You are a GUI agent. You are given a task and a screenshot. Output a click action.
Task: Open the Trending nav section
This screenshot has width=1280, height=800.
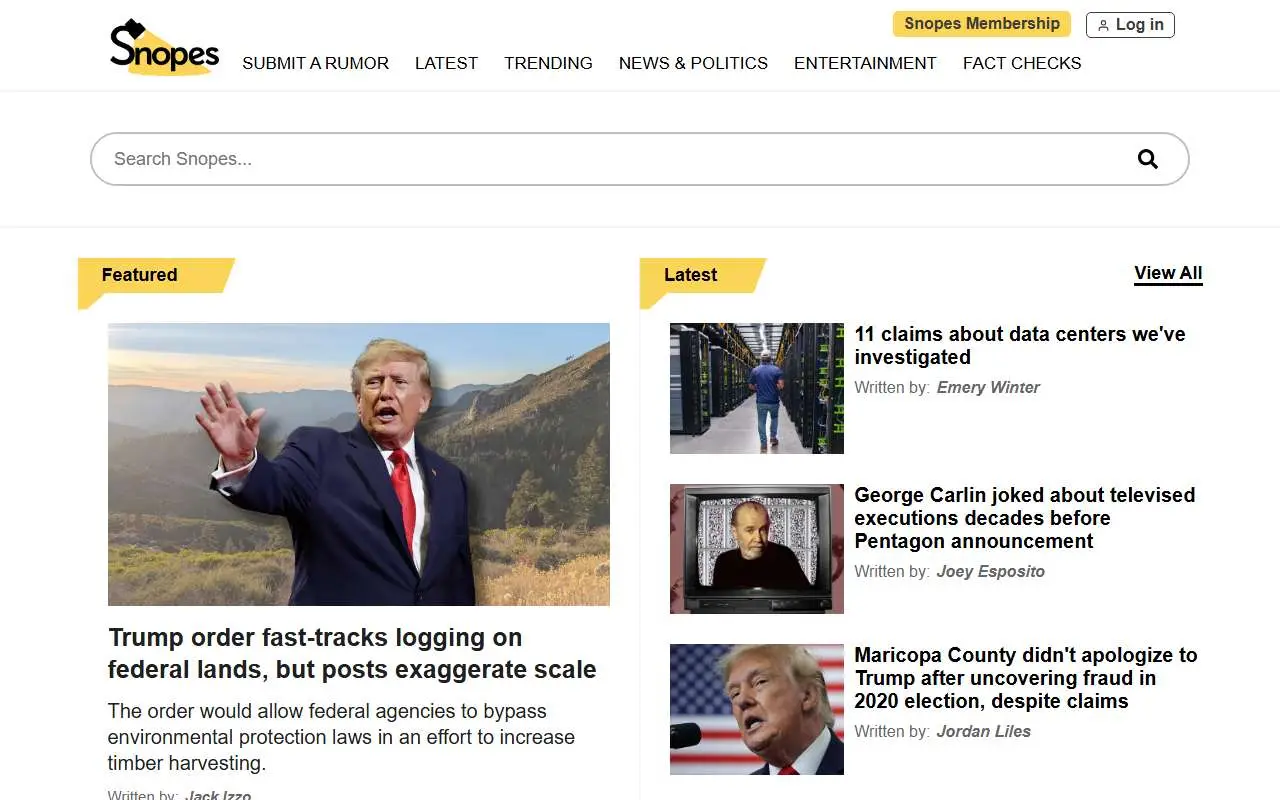coord(548,63)
